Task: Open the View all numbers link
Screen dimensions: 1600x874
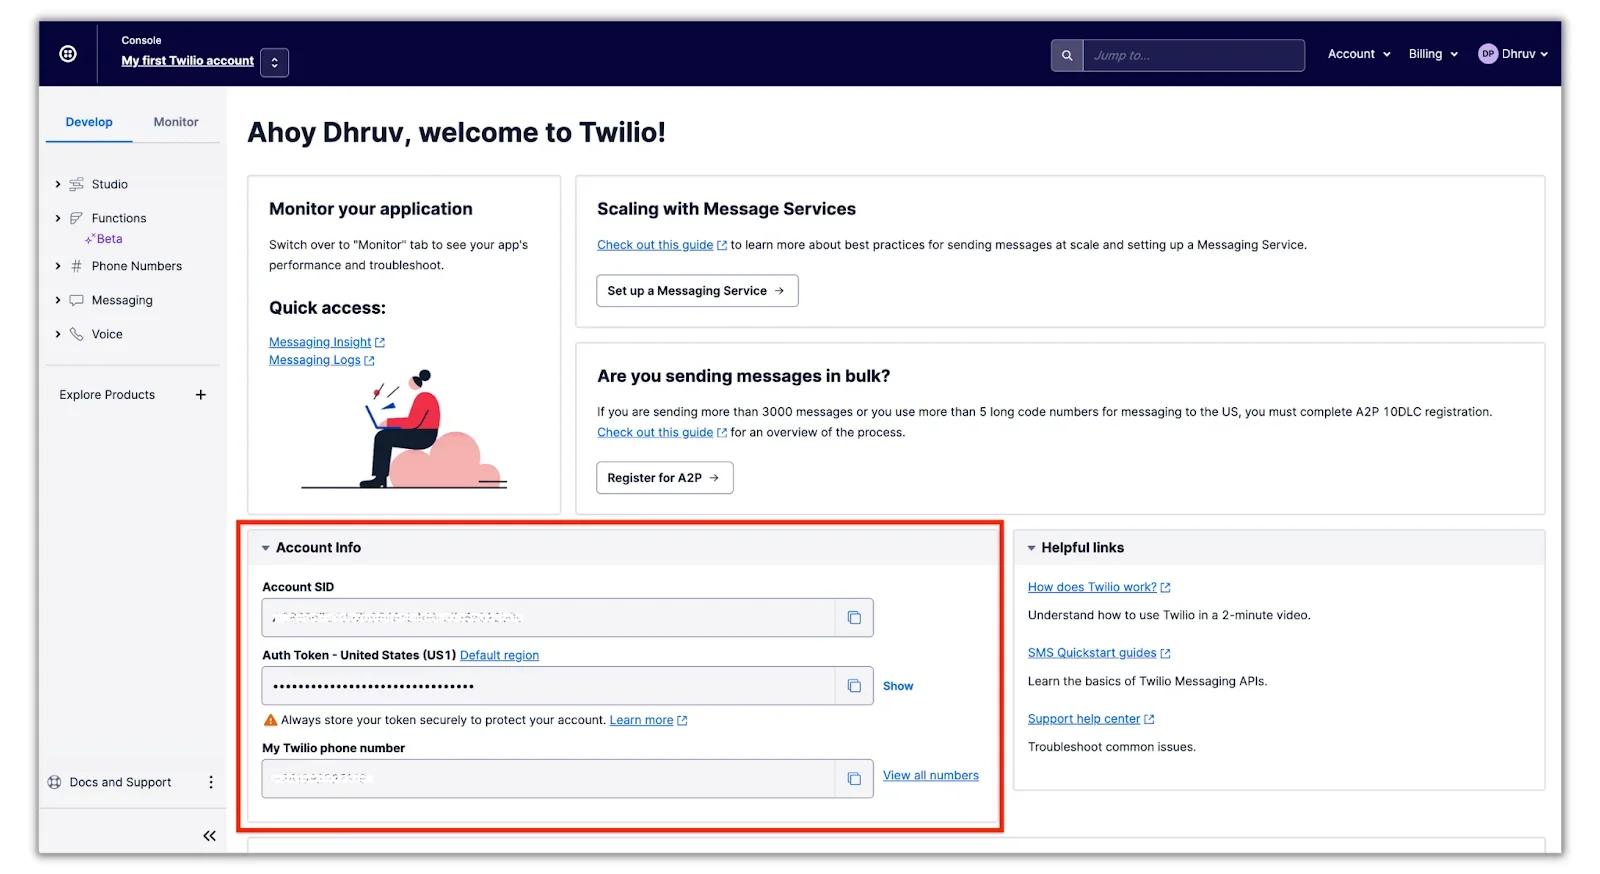Action: pyautogui.click(x=930, y=776)
